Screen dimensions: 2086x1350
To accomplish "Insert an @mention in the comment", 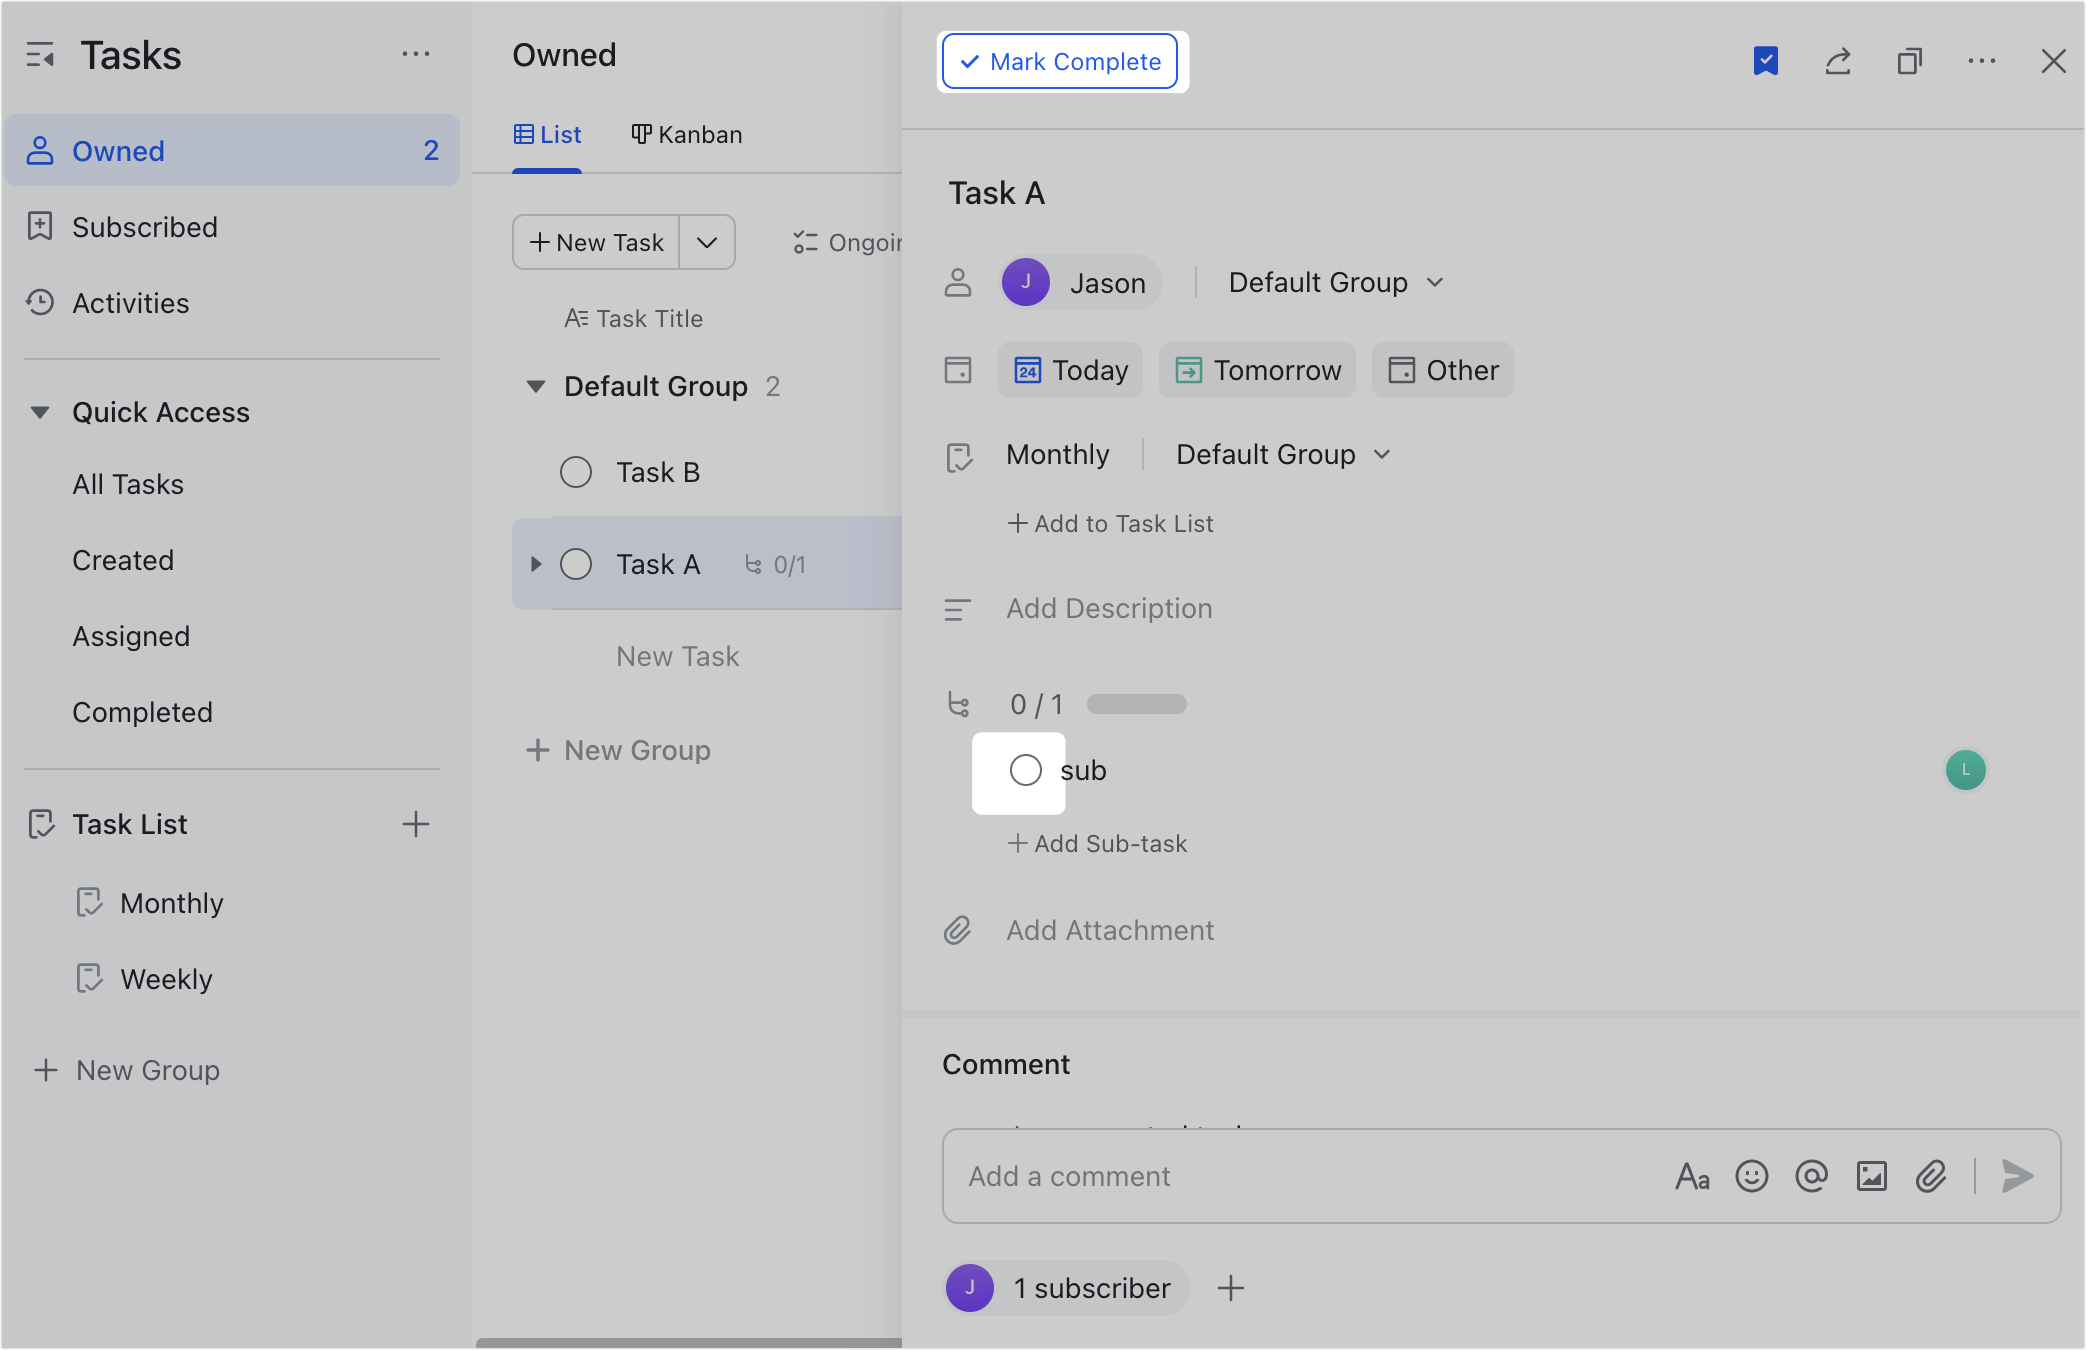I will pos(1812,1176).
